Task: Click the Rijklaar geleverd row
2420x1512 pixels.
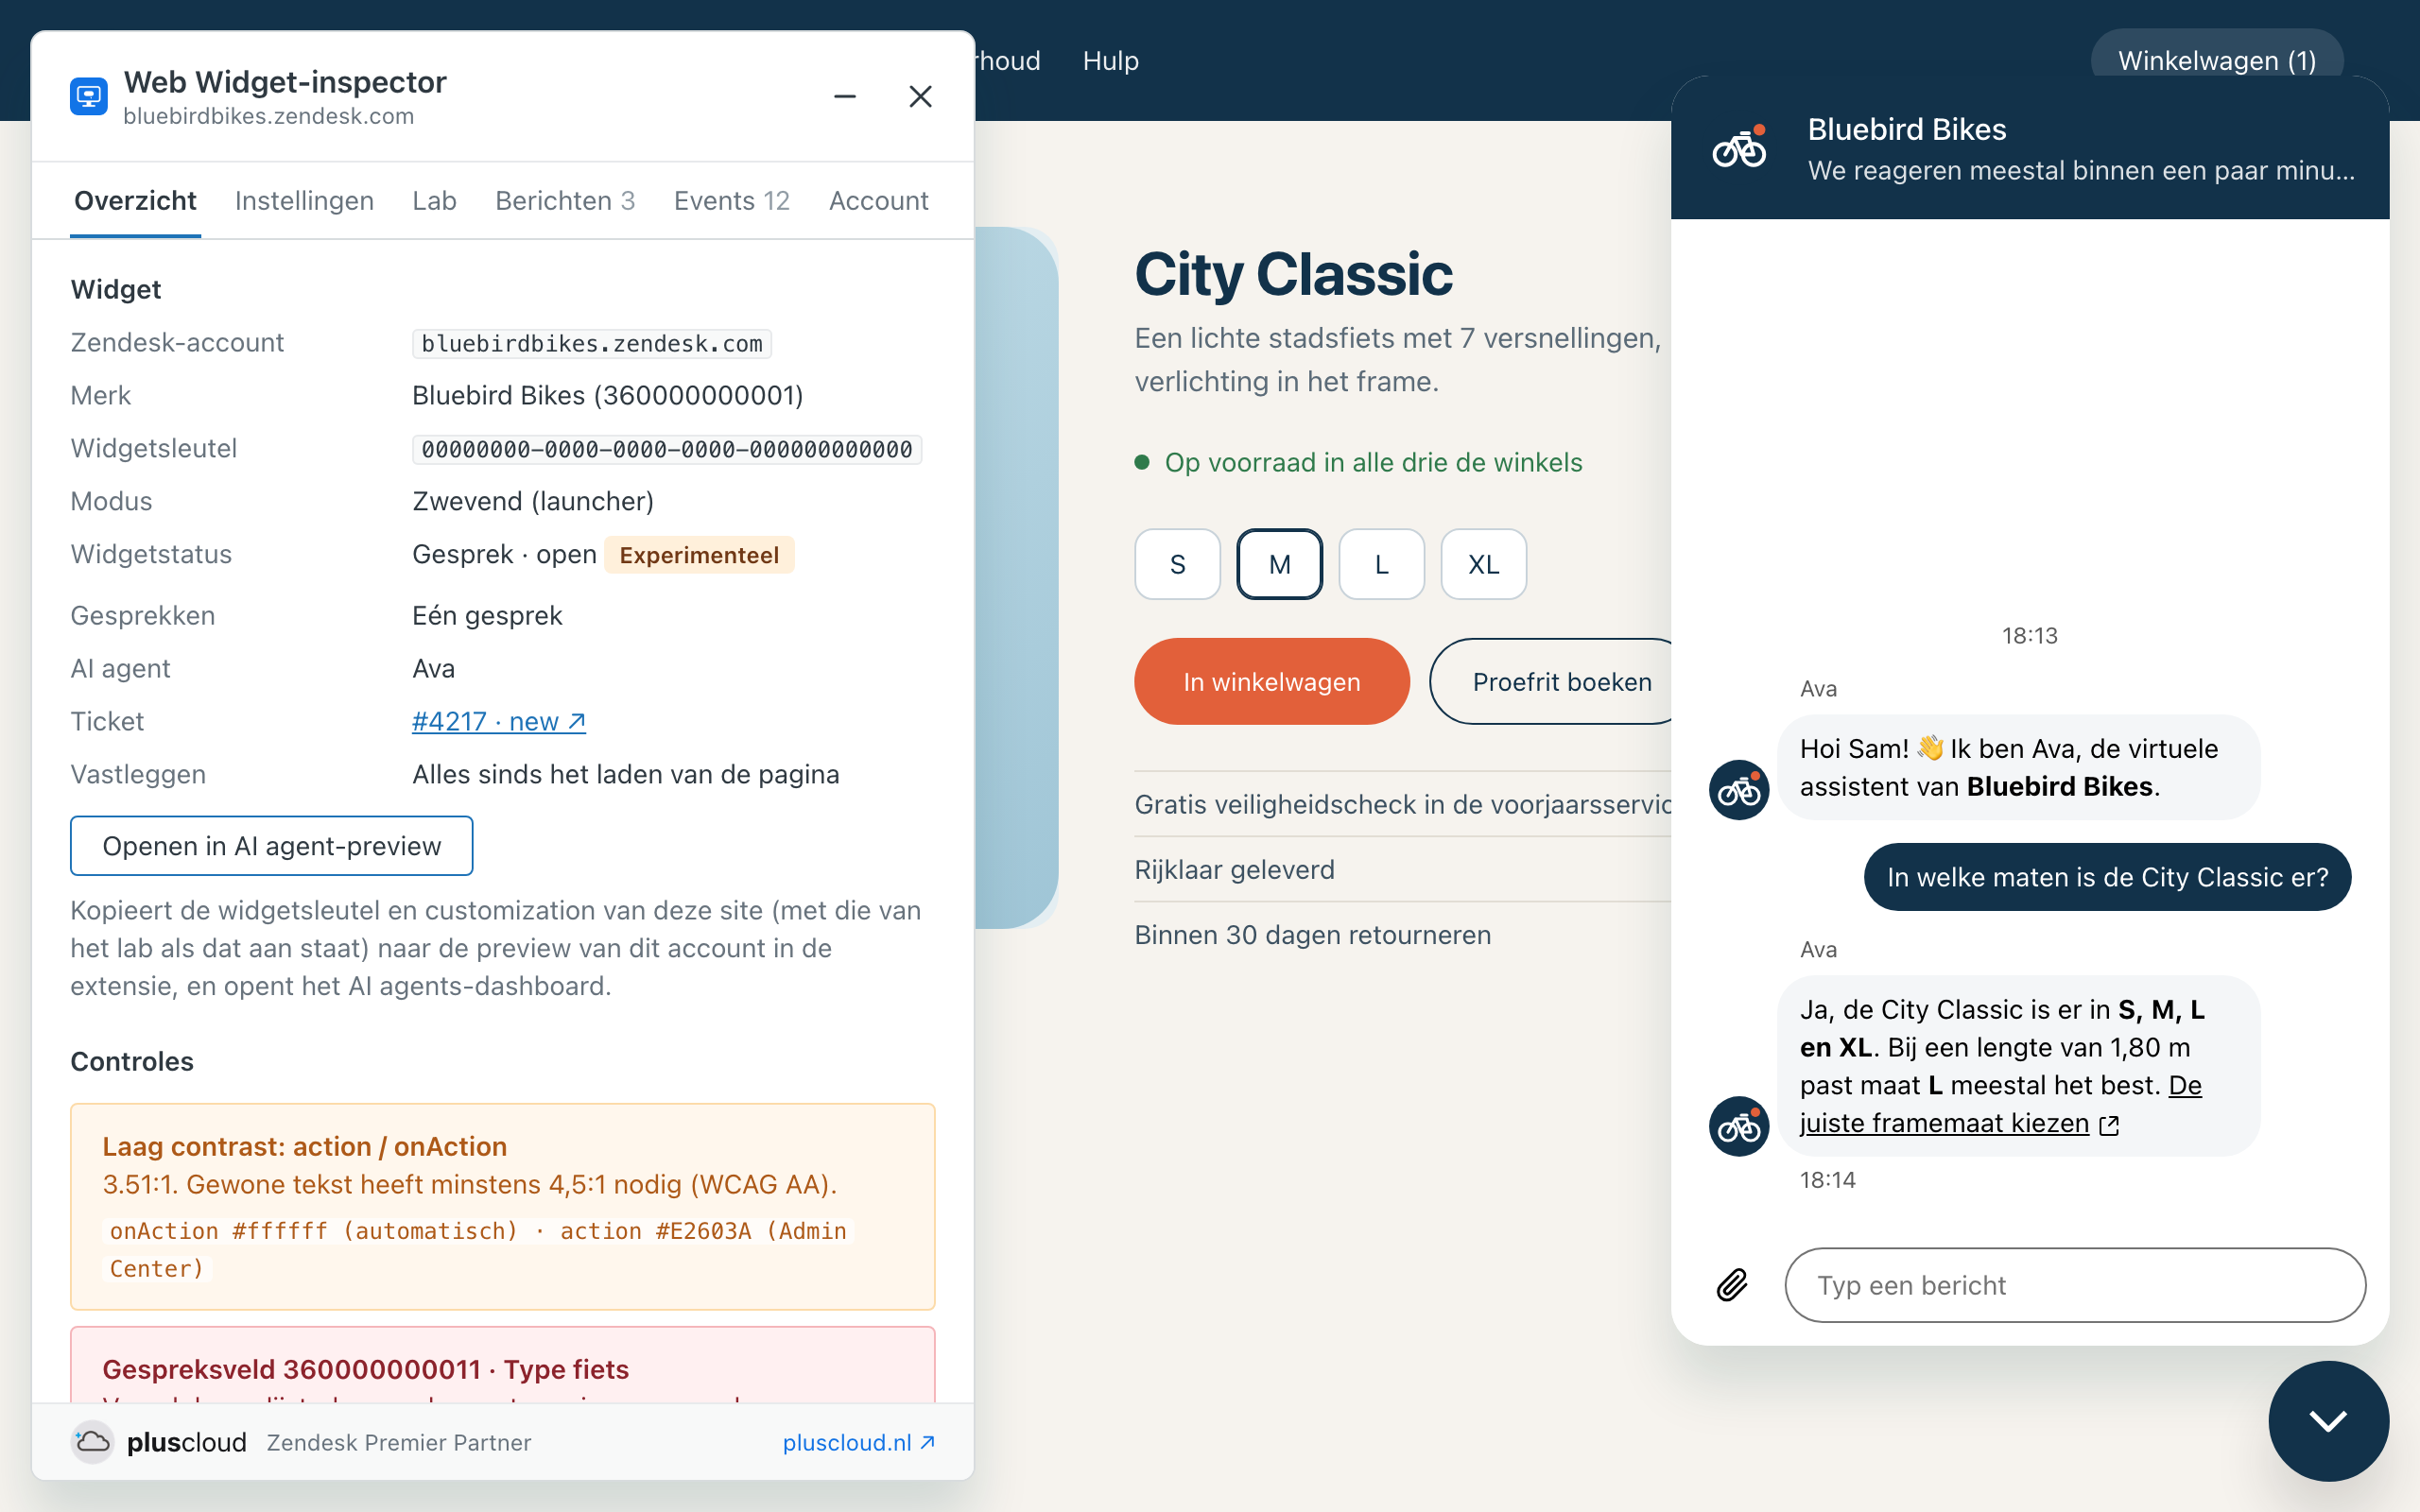Action: (1402, 869)
